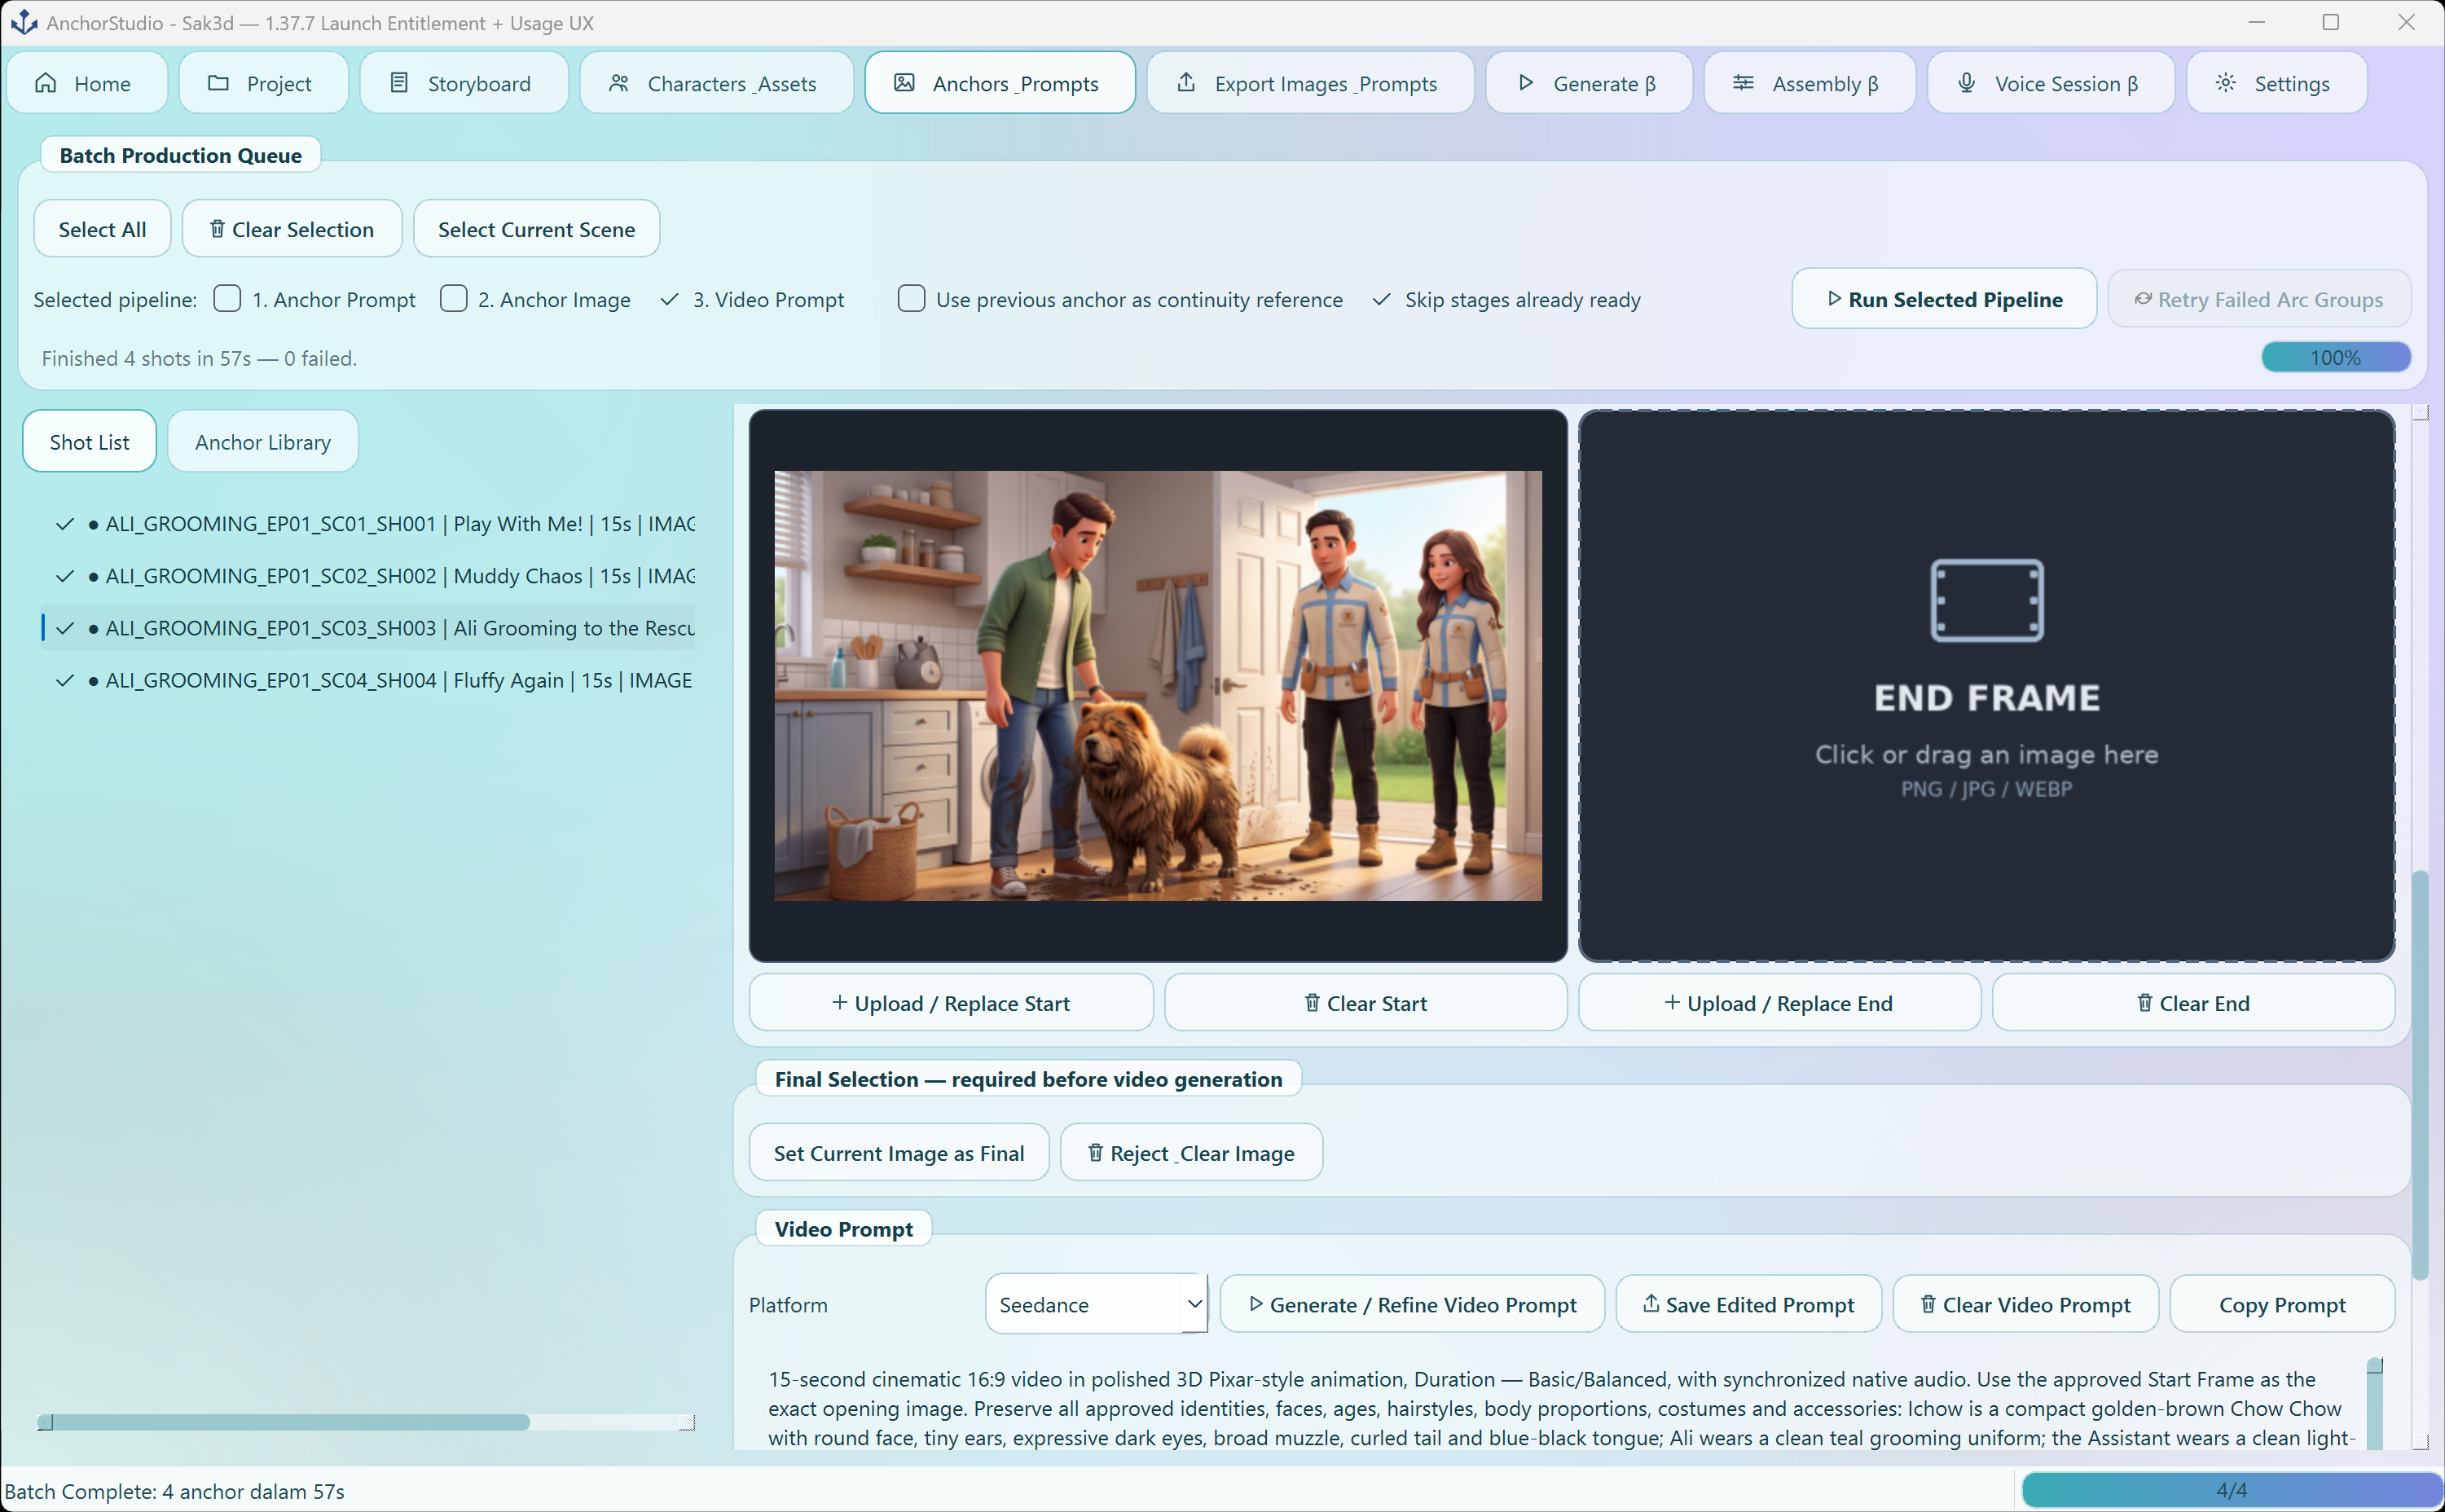Click the Assembly β sliders icon
Image resolution: width=2445 pixels, height=1512 pixels.
[x=1743, y=83]
